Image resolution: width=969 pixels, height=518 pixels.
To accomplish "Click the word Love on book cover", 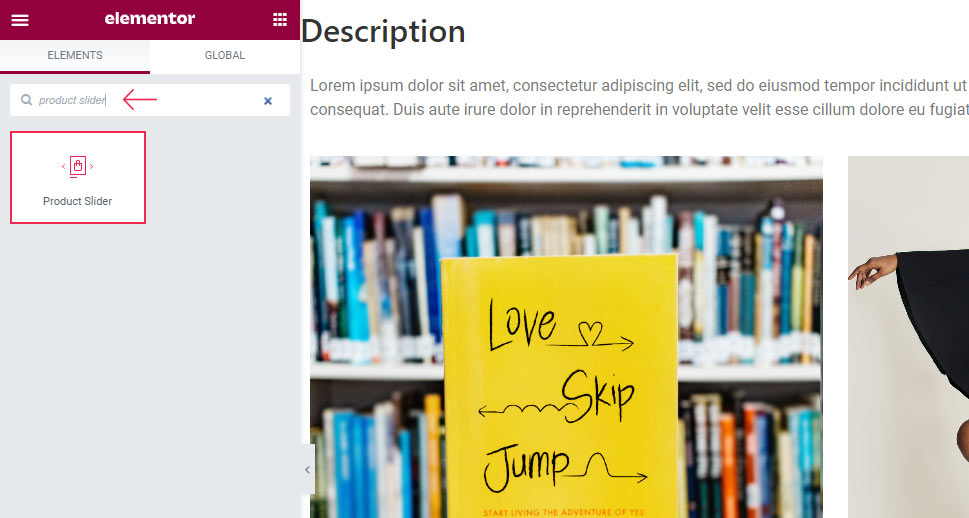I will pyautogui.click(x=521, y=322).
